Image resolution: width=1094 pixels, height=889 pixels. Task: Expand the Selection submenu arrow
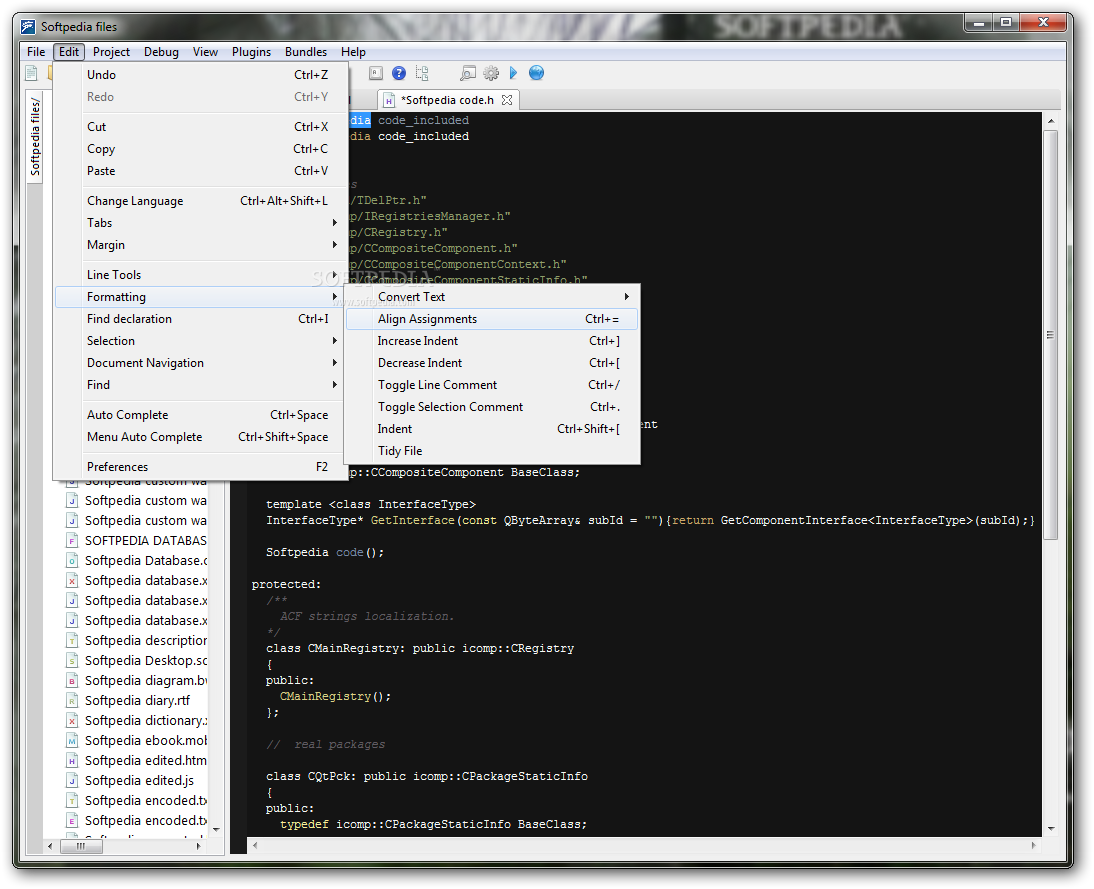(x=335, y=341)
